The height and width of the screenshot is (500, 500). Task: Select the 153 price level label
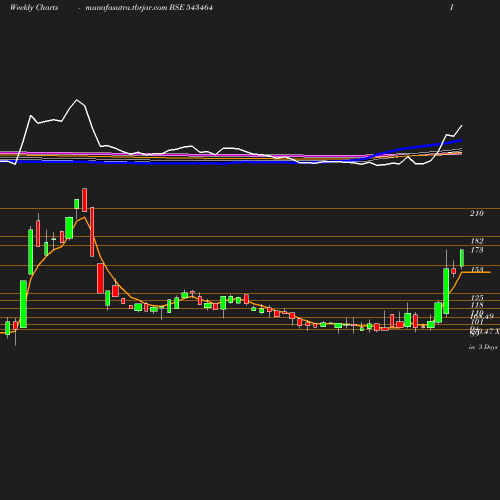pos(477,269)
